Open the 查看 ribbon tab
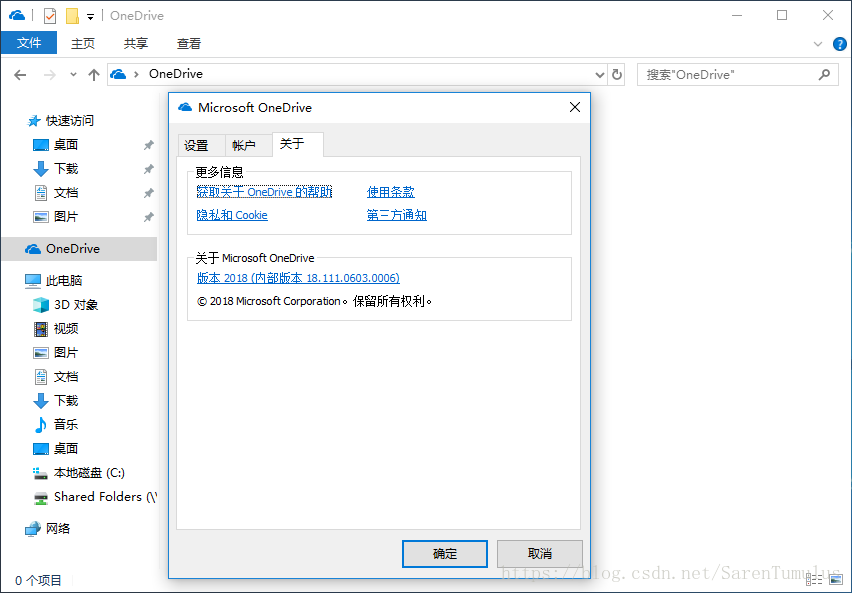 189,43
